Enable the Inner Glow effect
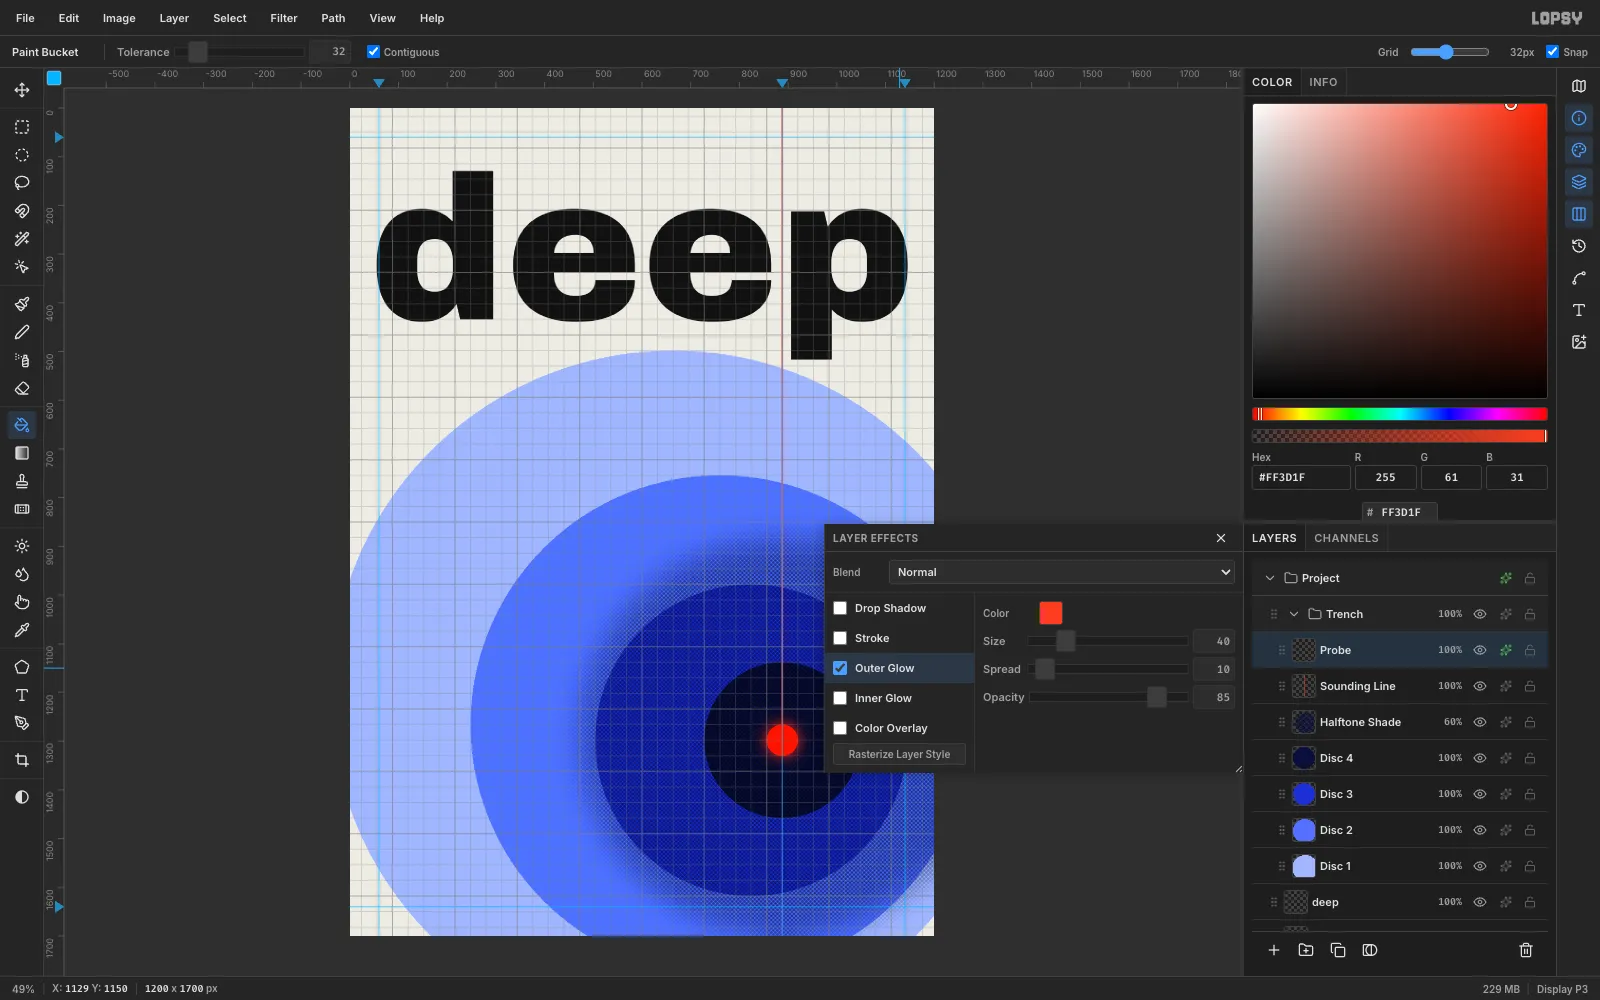Image resolution: width=1600 pixels, height=1000 pixels. pos(840,698)
